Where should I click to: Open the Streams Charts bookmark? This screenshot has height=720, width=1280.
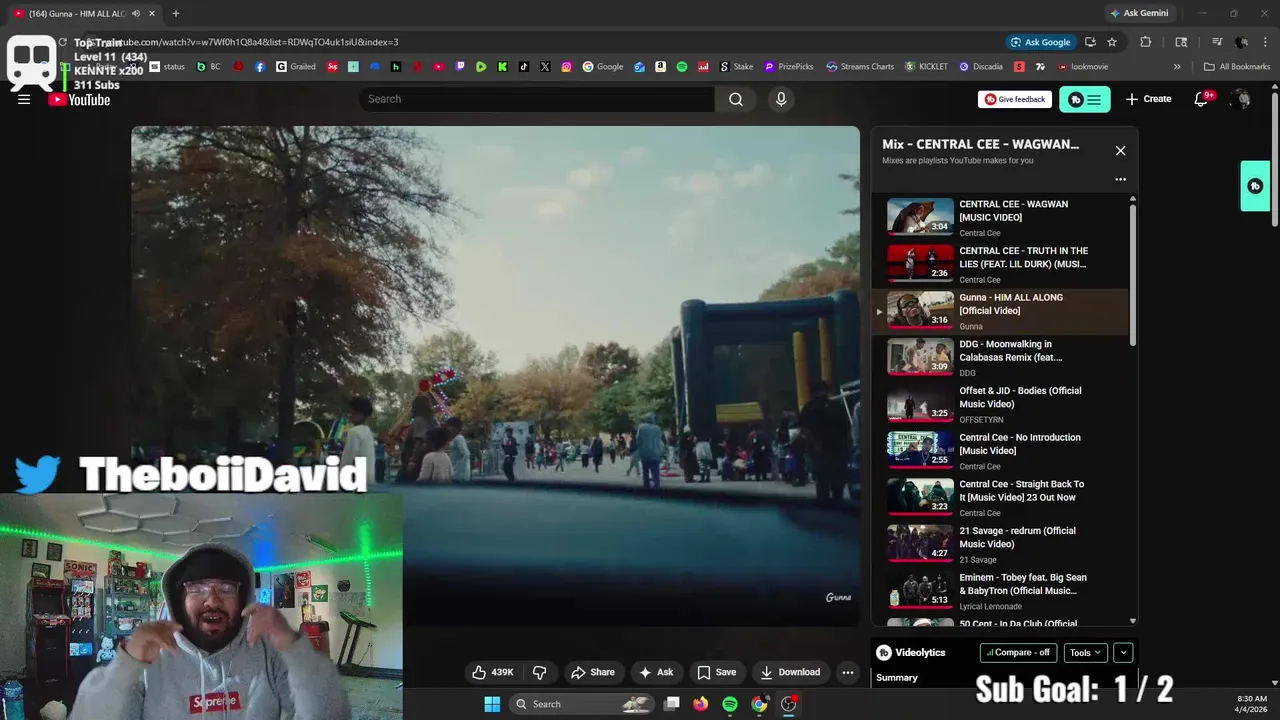coord(860,67)
